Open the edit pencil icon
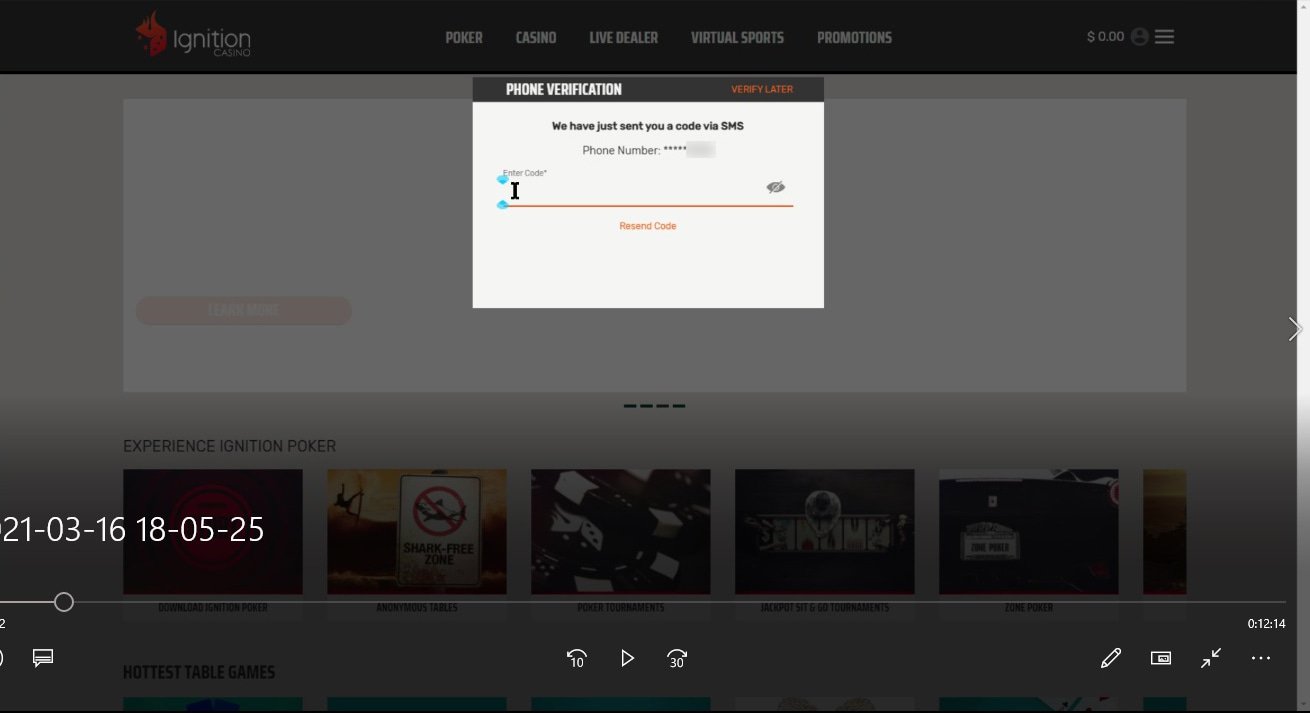This screenshot has width=1310, height=713. (1111, 658)
